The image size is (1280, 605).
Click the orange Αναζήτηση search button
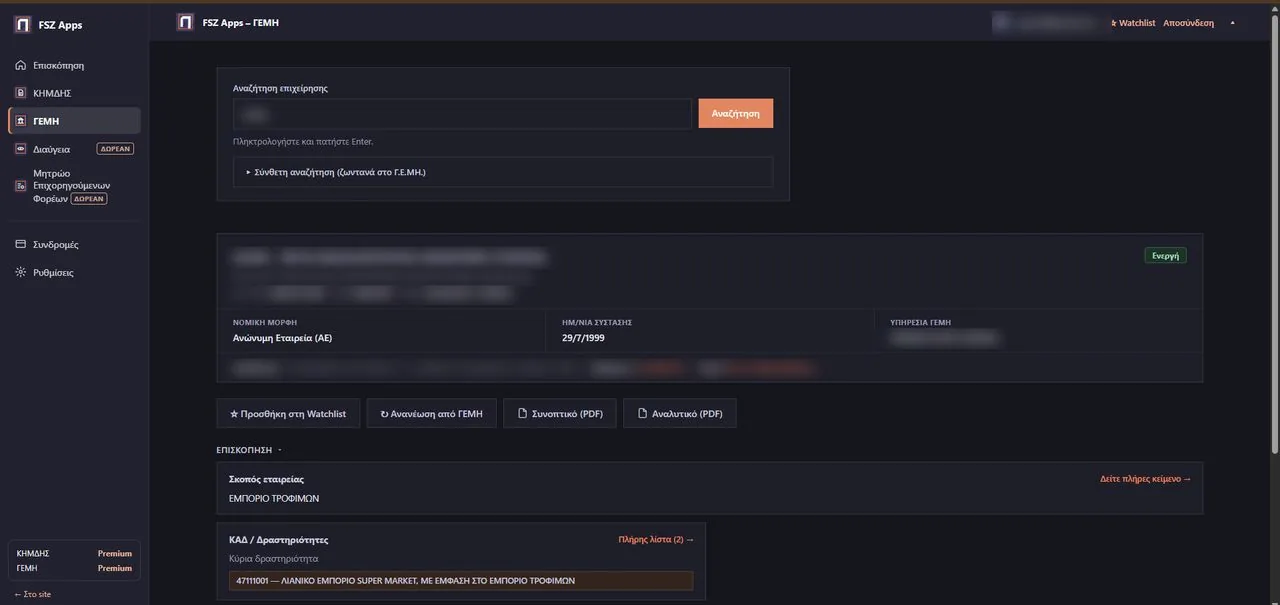(x=735, y=114)
